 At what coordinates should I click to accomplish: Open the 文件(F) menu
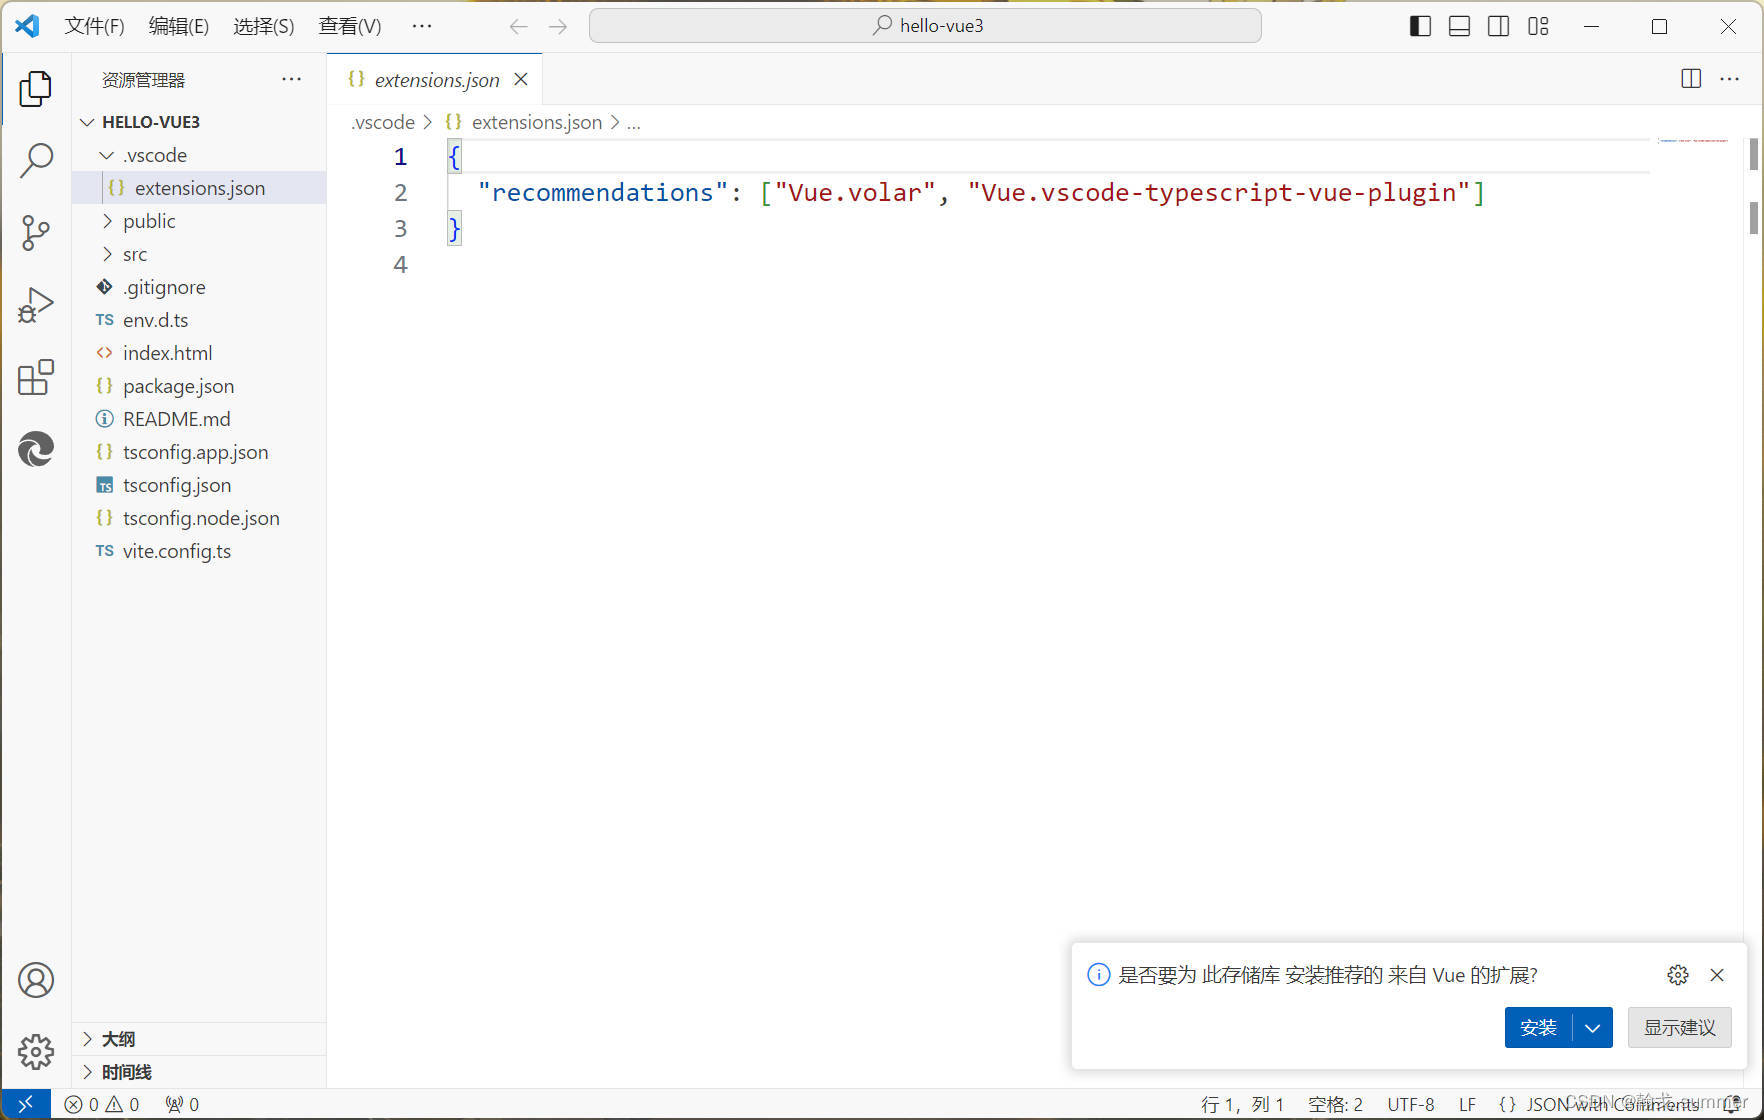[x=94, y=26]
